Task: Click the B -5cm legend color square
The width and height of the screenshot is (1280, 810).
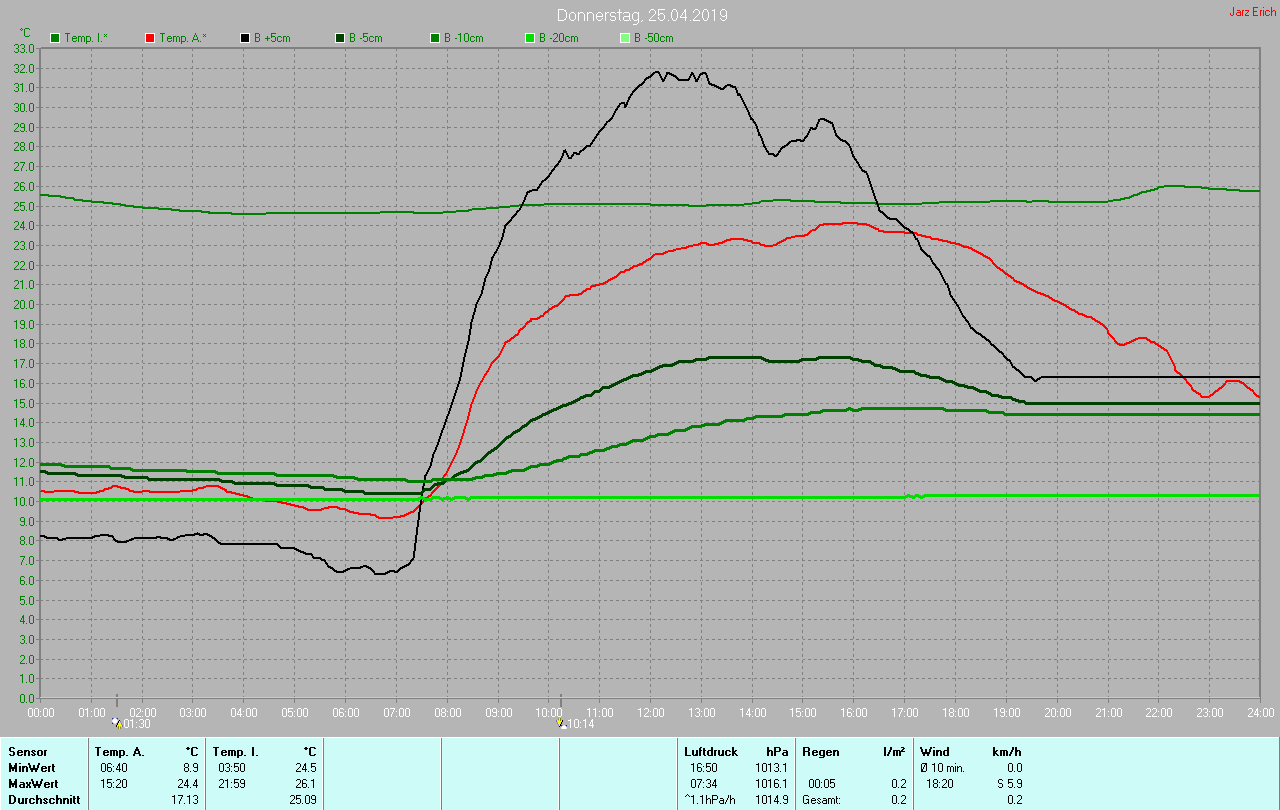Action: (340, 38)
